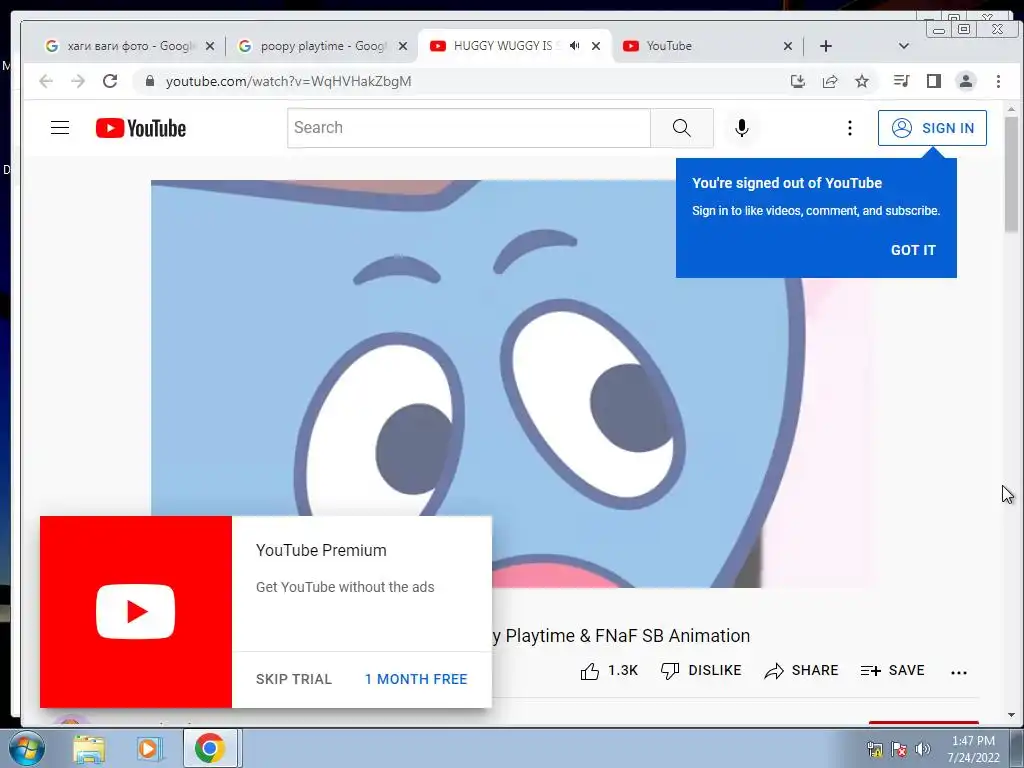Close the 'poopy playtime' tab

[x=403, y=46]
